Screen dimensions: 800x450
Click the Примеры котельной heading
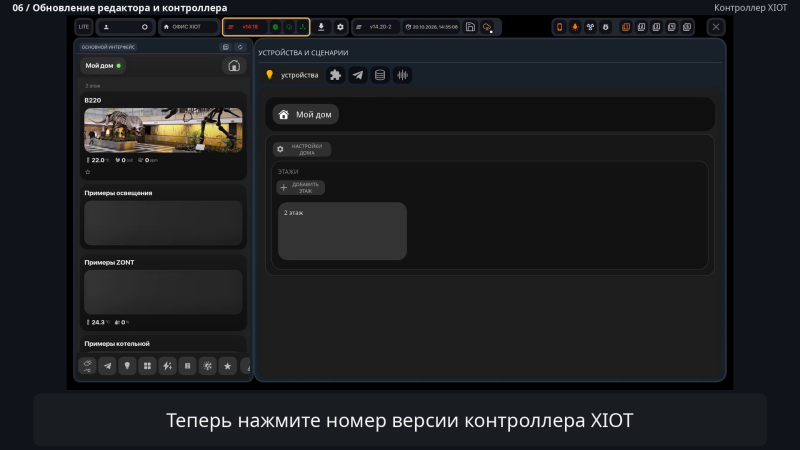click(117, 344)
